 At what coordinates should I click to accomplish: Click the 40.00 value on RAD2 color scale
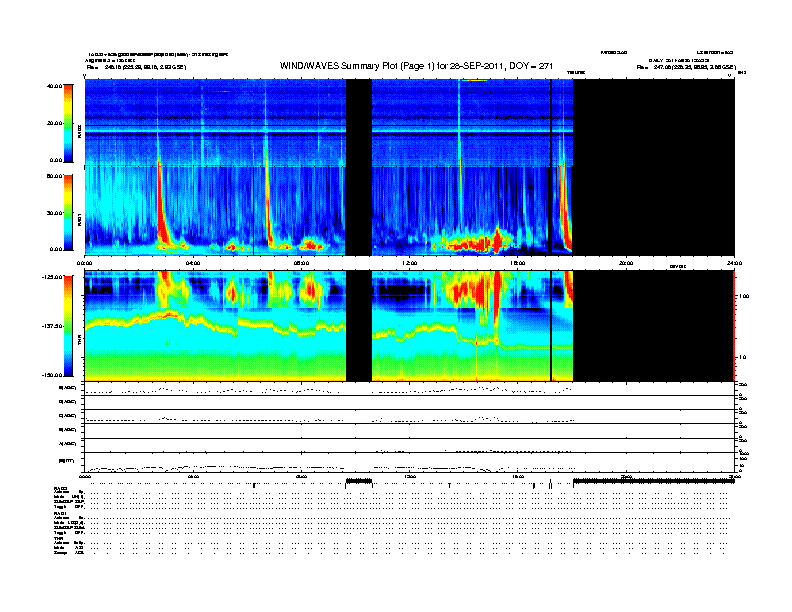54,86
